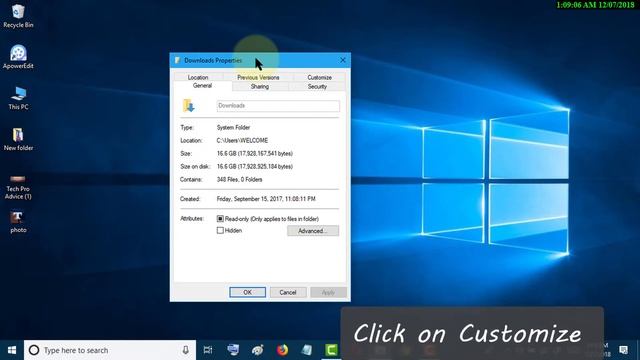Image resolution: width=640 pixels, height=360 pixels.
Task: Click the OK button
Action: pos(247,292)
